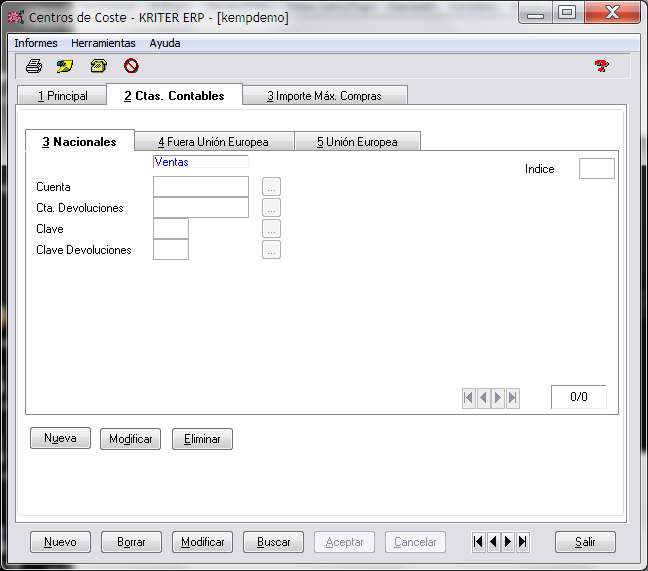The height and width of the screenshot is (571, 648).
Task: Click the Cta. Devoluciones input field
Action: 201,207
